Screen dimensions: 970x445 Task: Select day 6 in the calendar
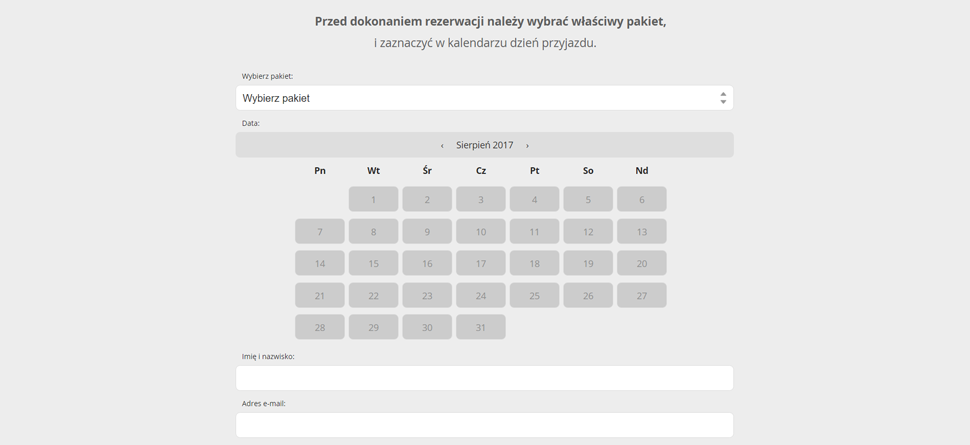click(642, 199)
